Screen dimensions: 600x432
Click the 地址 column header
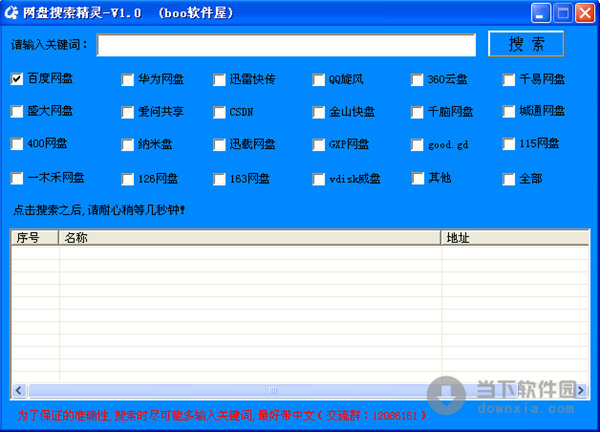515,238
